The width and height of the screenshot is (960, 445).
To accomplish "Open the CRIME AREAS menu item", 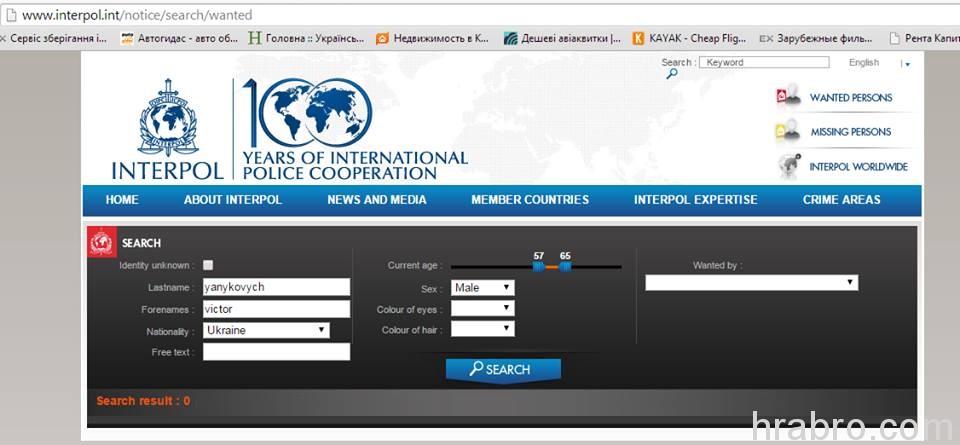I will tap(841, 200).
